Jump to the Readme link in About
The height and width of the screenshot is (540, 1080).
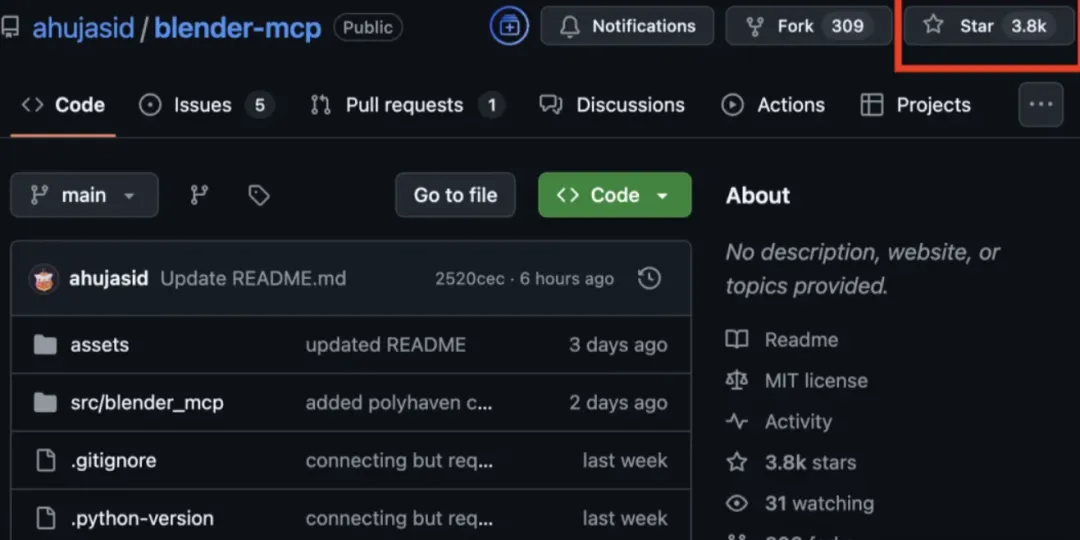[x=801, y=340]
